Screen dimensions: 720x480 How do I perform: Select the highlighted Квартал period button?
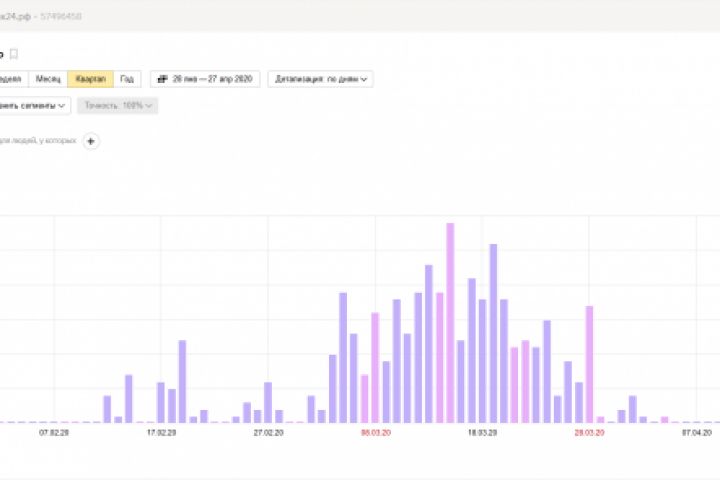pyautogui.click(x=90, y=79)
